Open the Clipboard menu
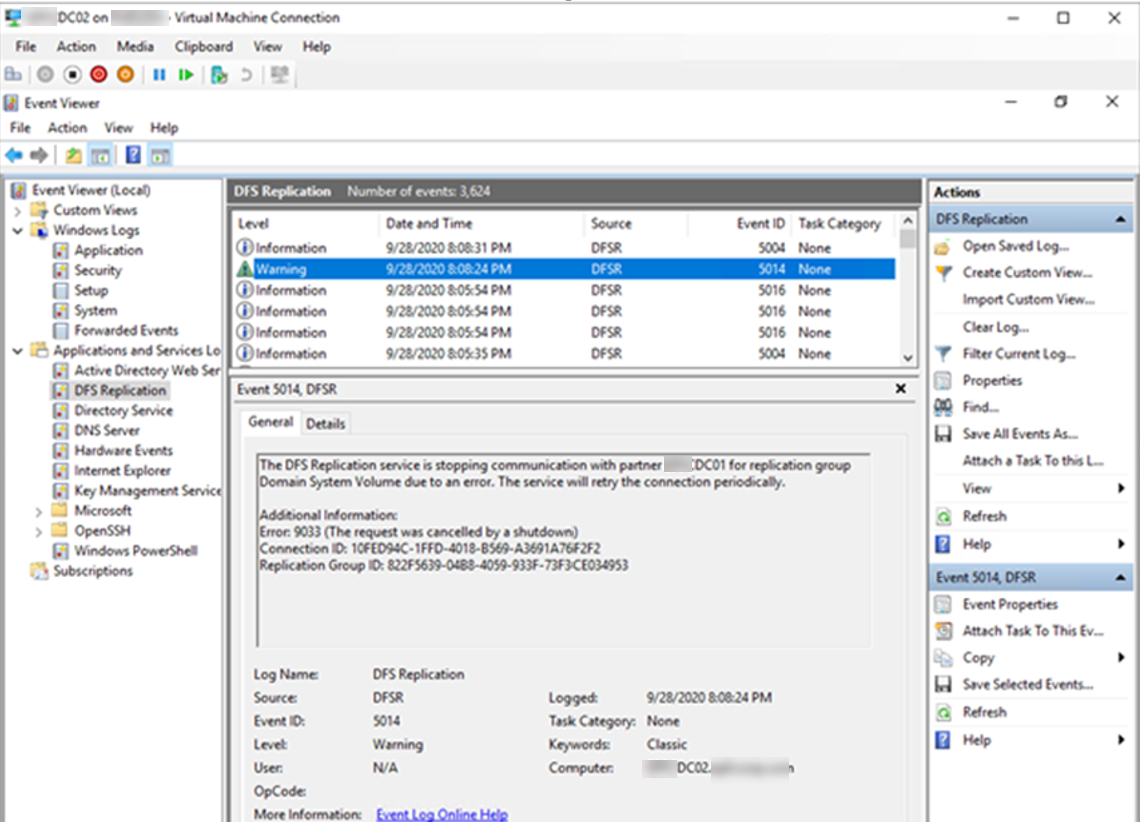The image size is (1140, 822). point(203,46)
